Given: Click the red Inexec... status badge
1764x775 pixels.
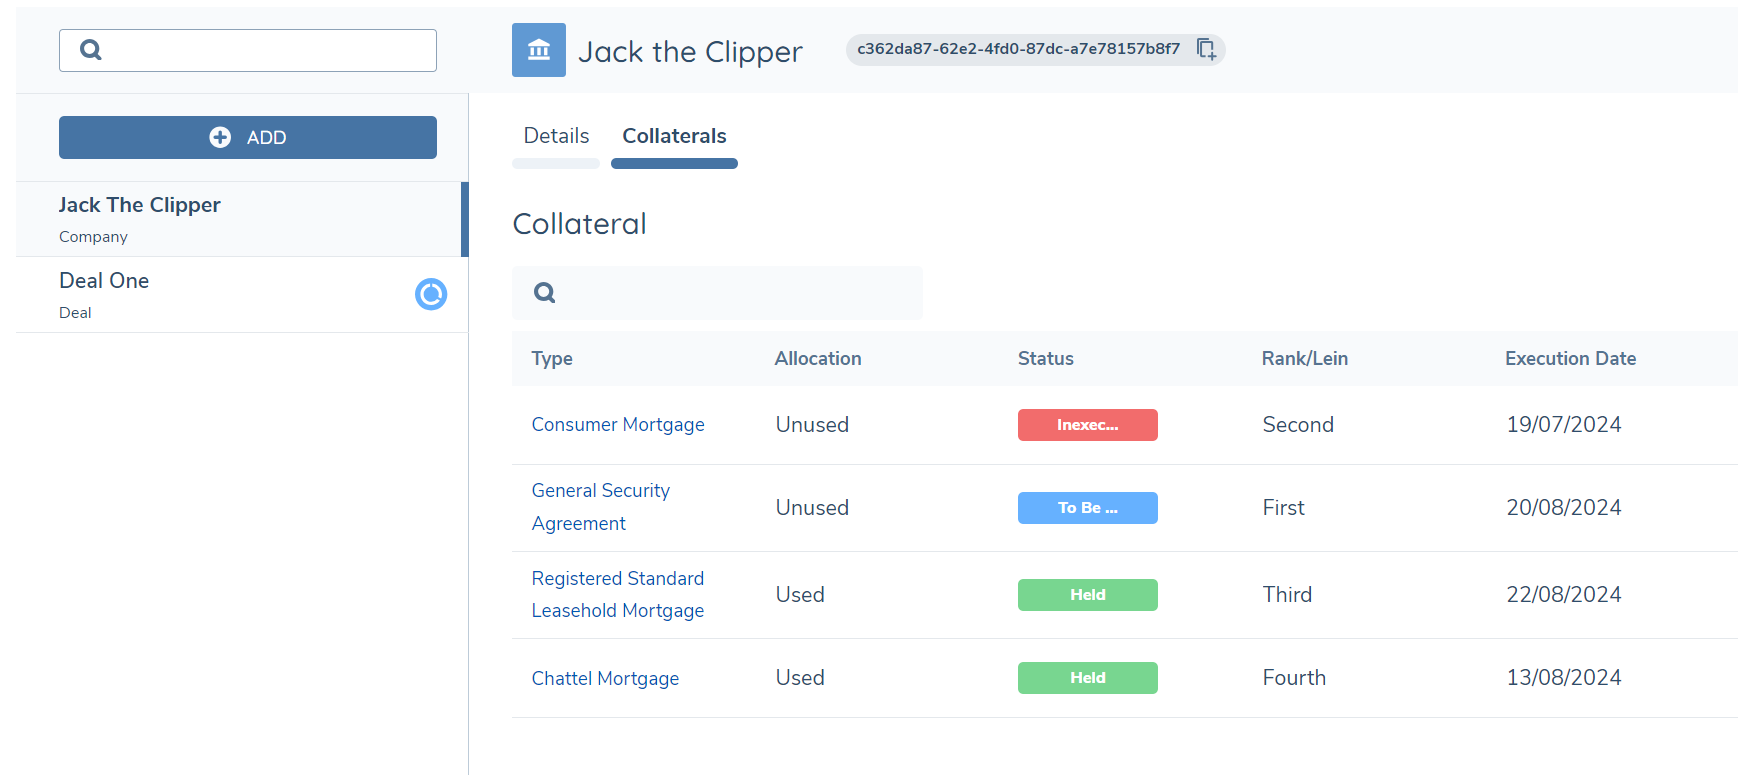Looking at the screenshot, I should (x=1087, y=425).
